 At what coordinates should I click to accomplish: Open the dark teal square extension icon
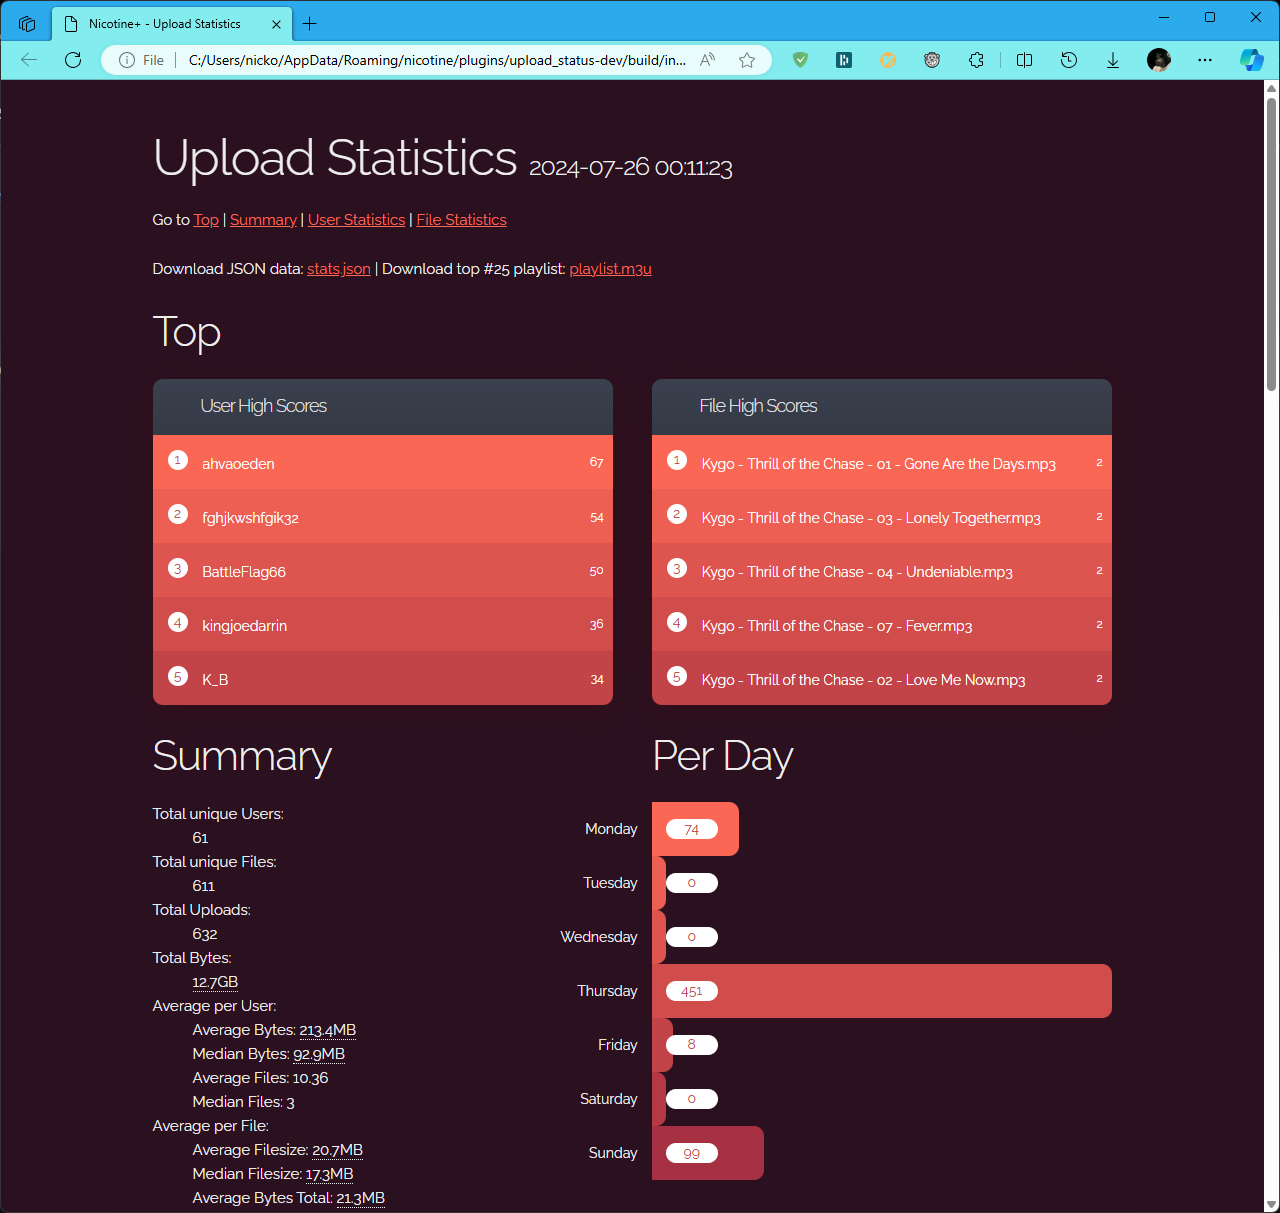pyautogui.click(x=844, y=60)
